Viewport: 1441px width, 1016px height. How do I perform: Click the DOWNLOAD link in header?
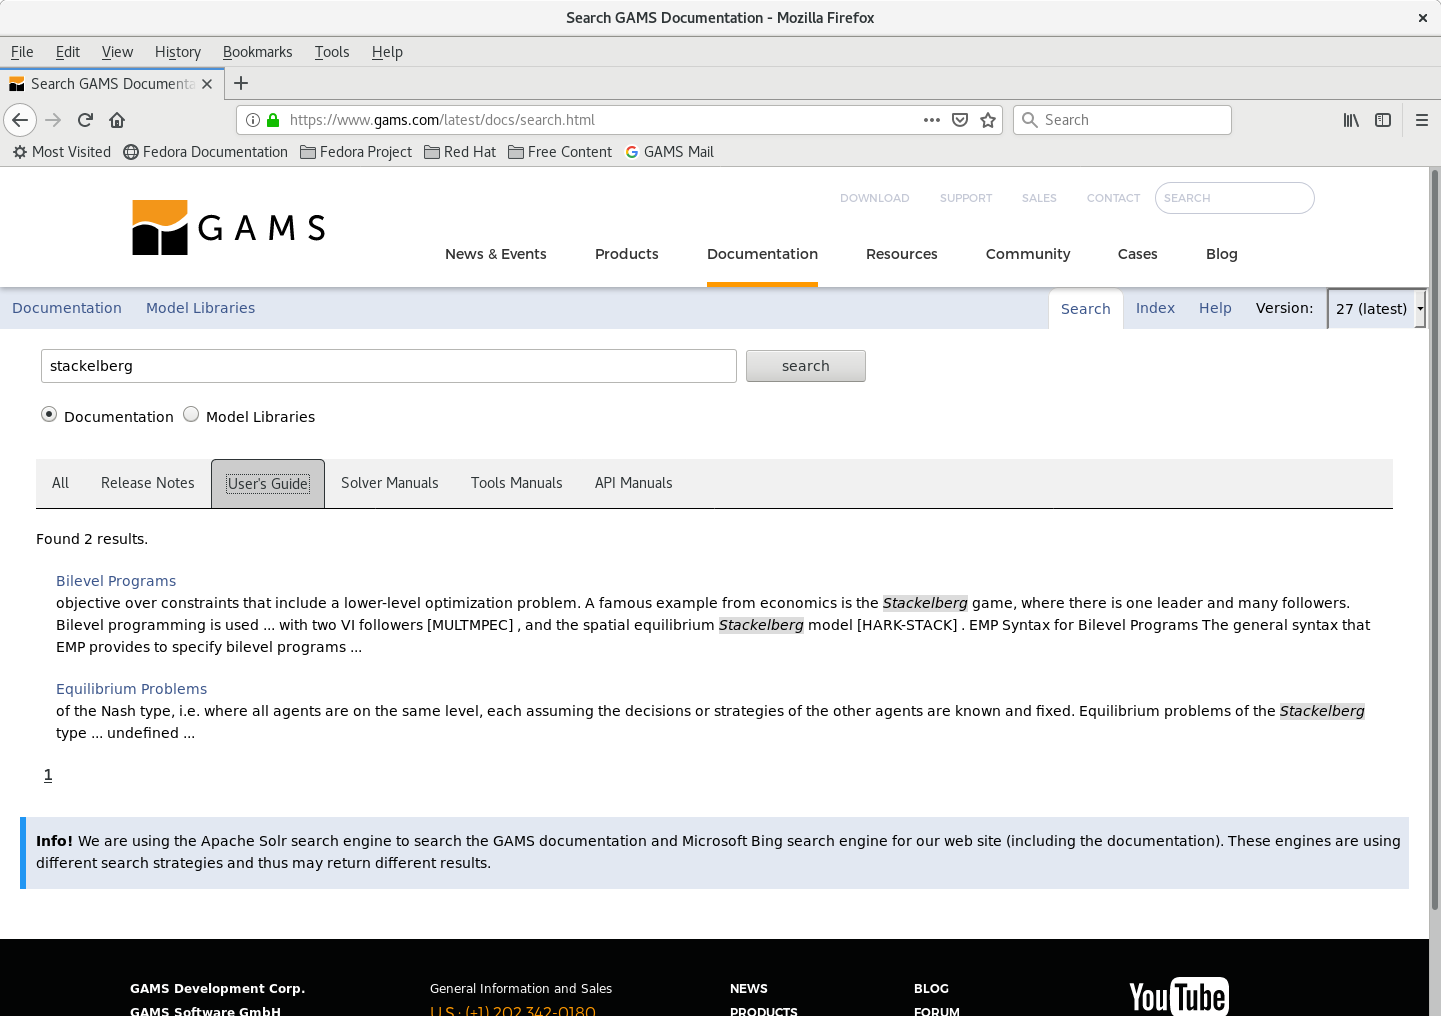(875, 198)
